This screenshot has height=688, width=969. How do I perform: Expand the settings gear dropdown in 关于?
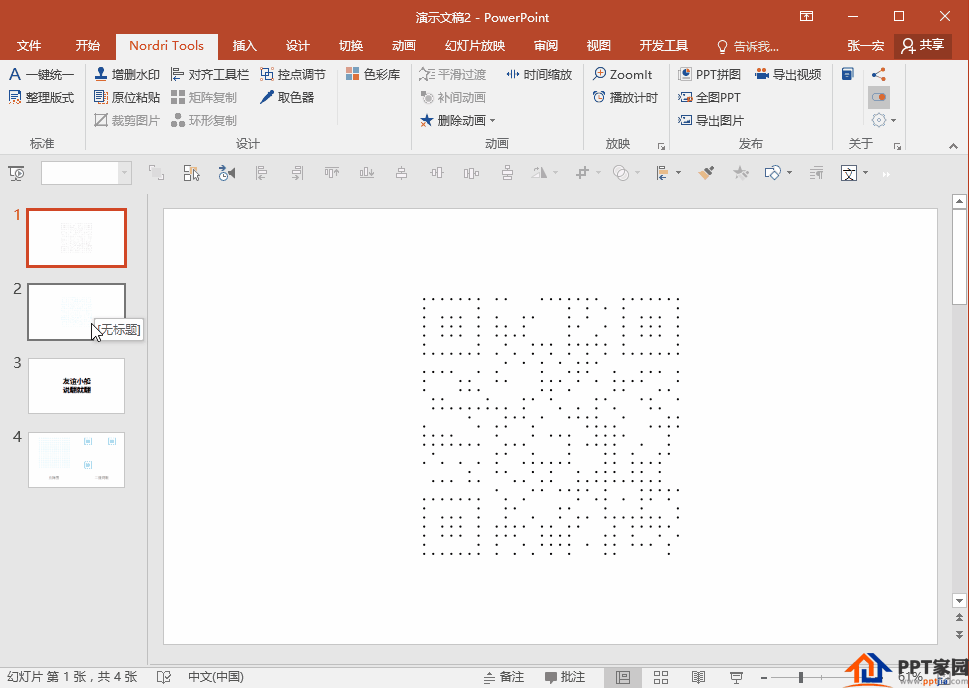[893, 120]
